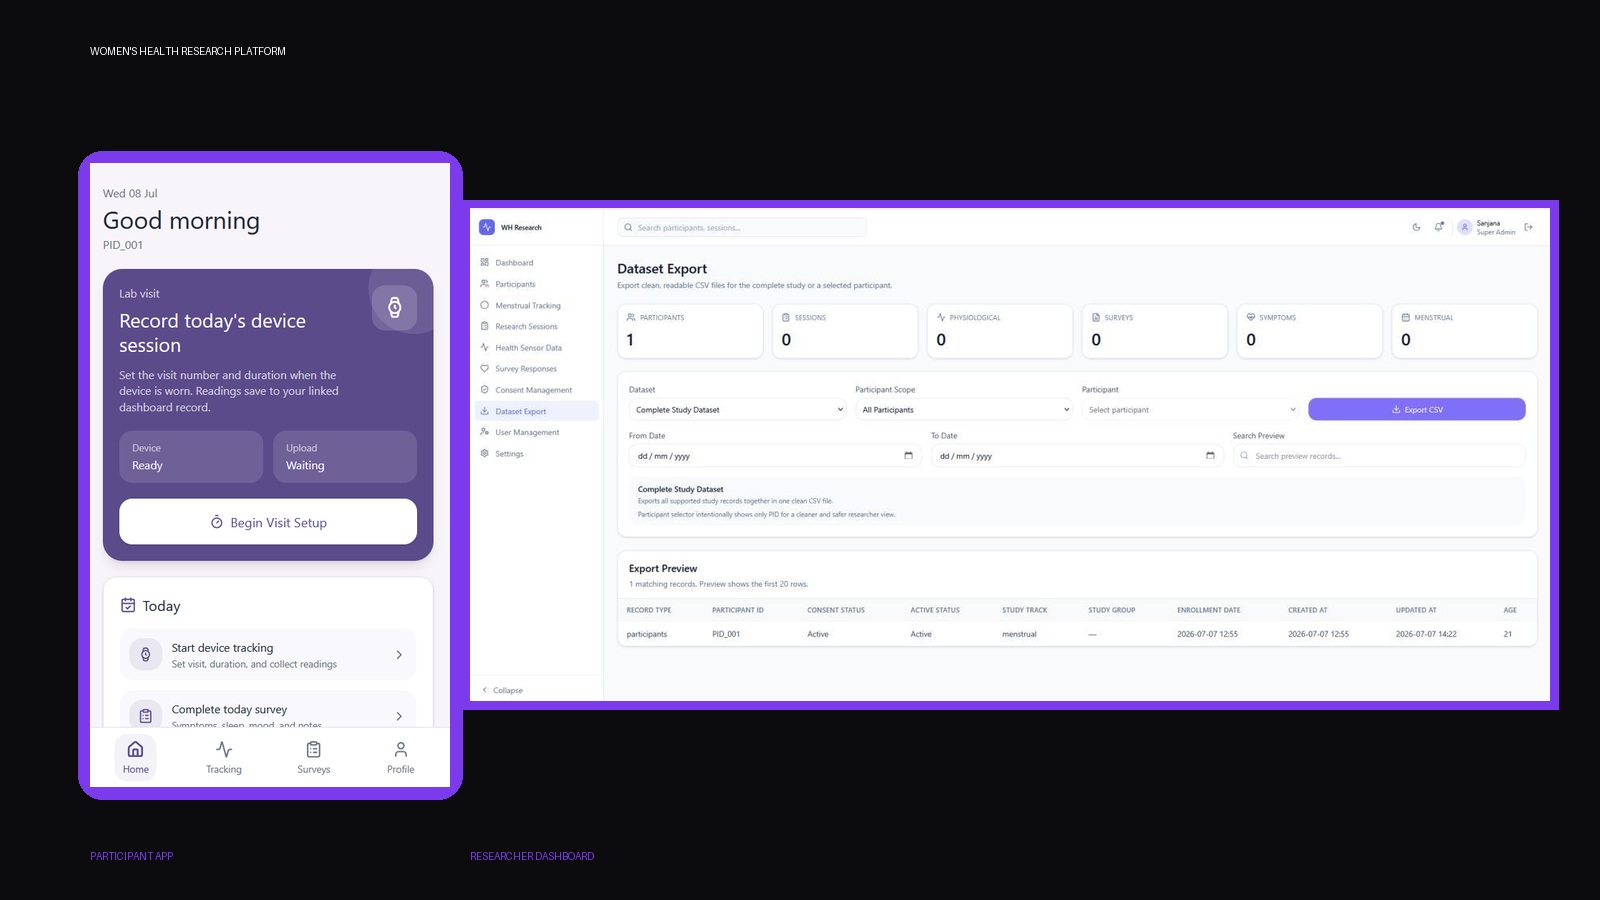Screen dimensions: 1600x900
Task: Click the MENSTRUAL stat card
Action: coord(1464,331)
